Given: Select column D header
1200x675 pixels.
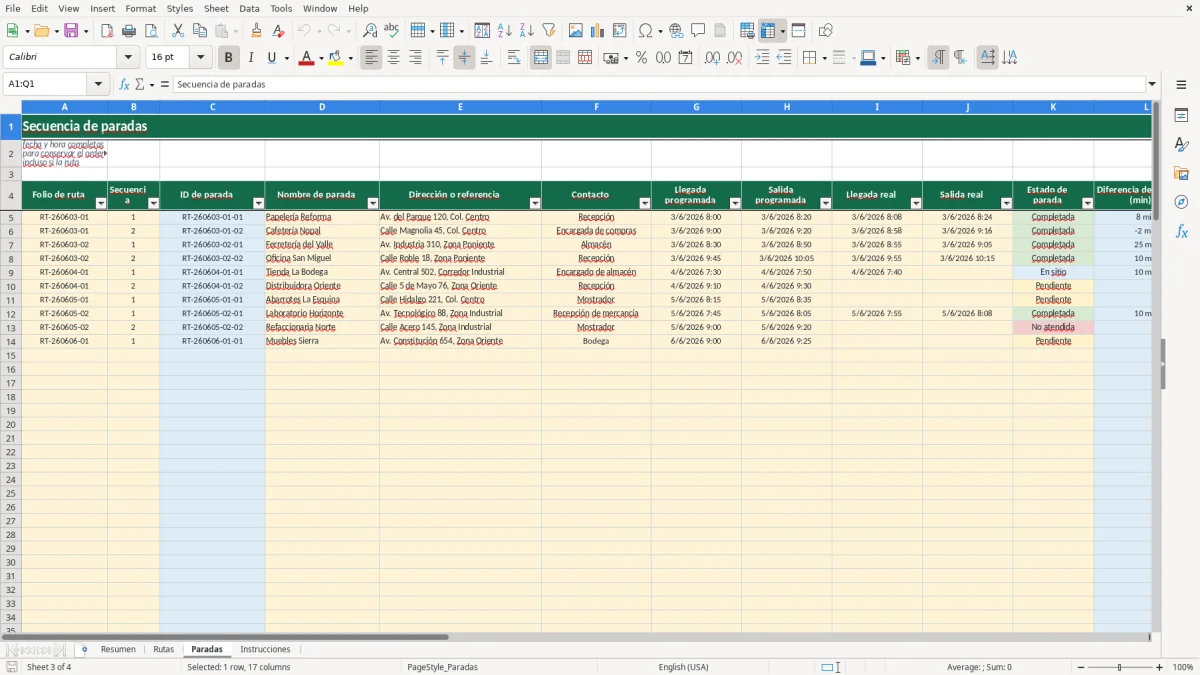Looking at the screenshot, I should (322, 106).
